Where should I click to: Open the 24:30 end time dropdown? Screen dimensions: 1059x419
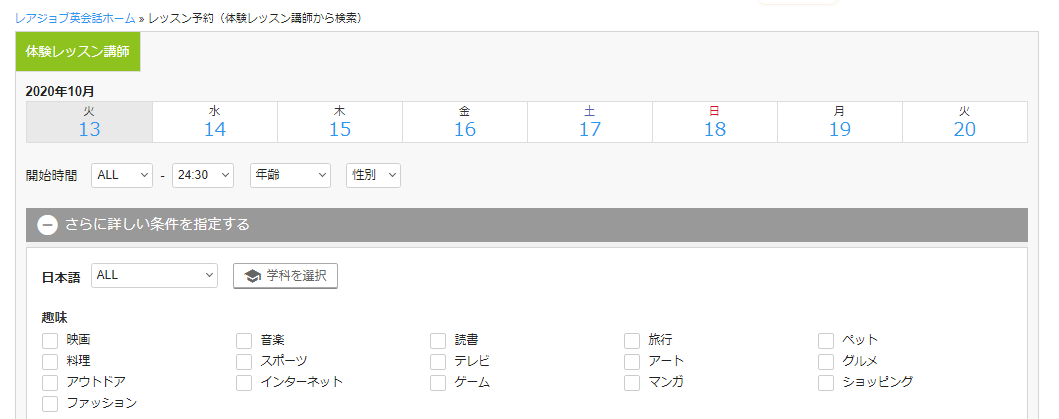[203, 175]
